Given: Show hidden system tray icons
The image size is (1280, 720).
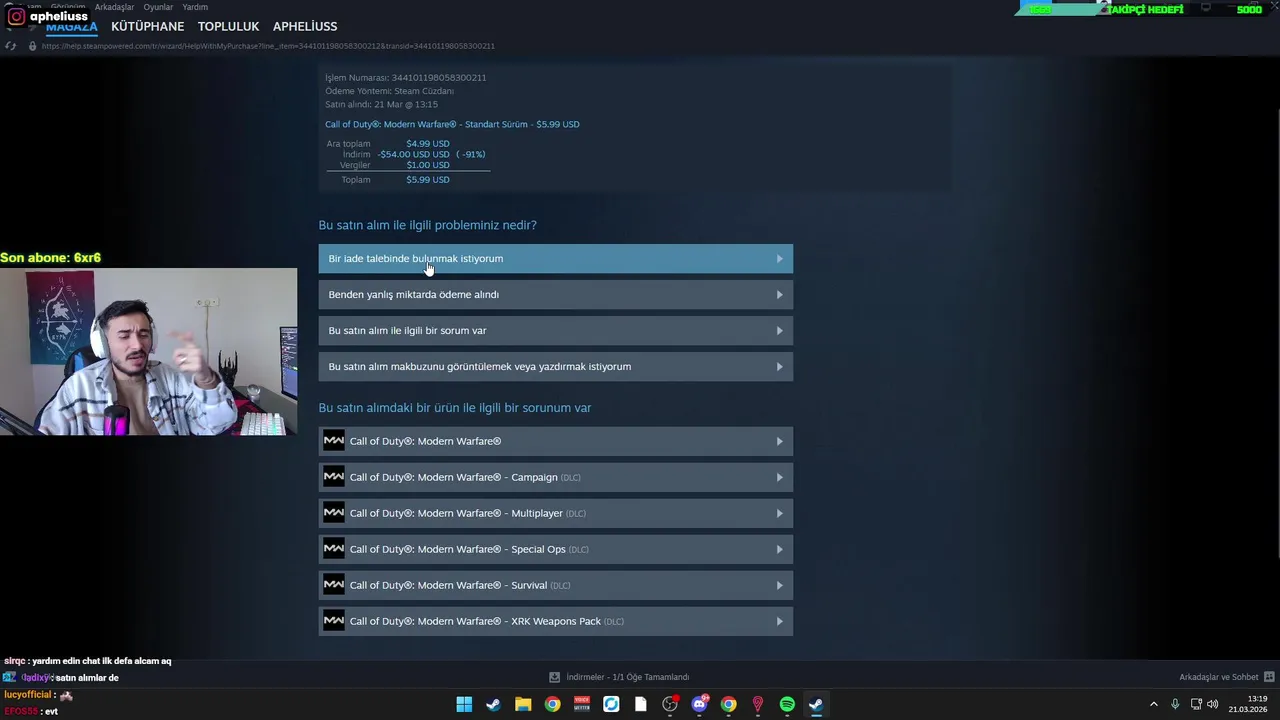Looking at the screenshot, I should click(x=1153, y=704).
